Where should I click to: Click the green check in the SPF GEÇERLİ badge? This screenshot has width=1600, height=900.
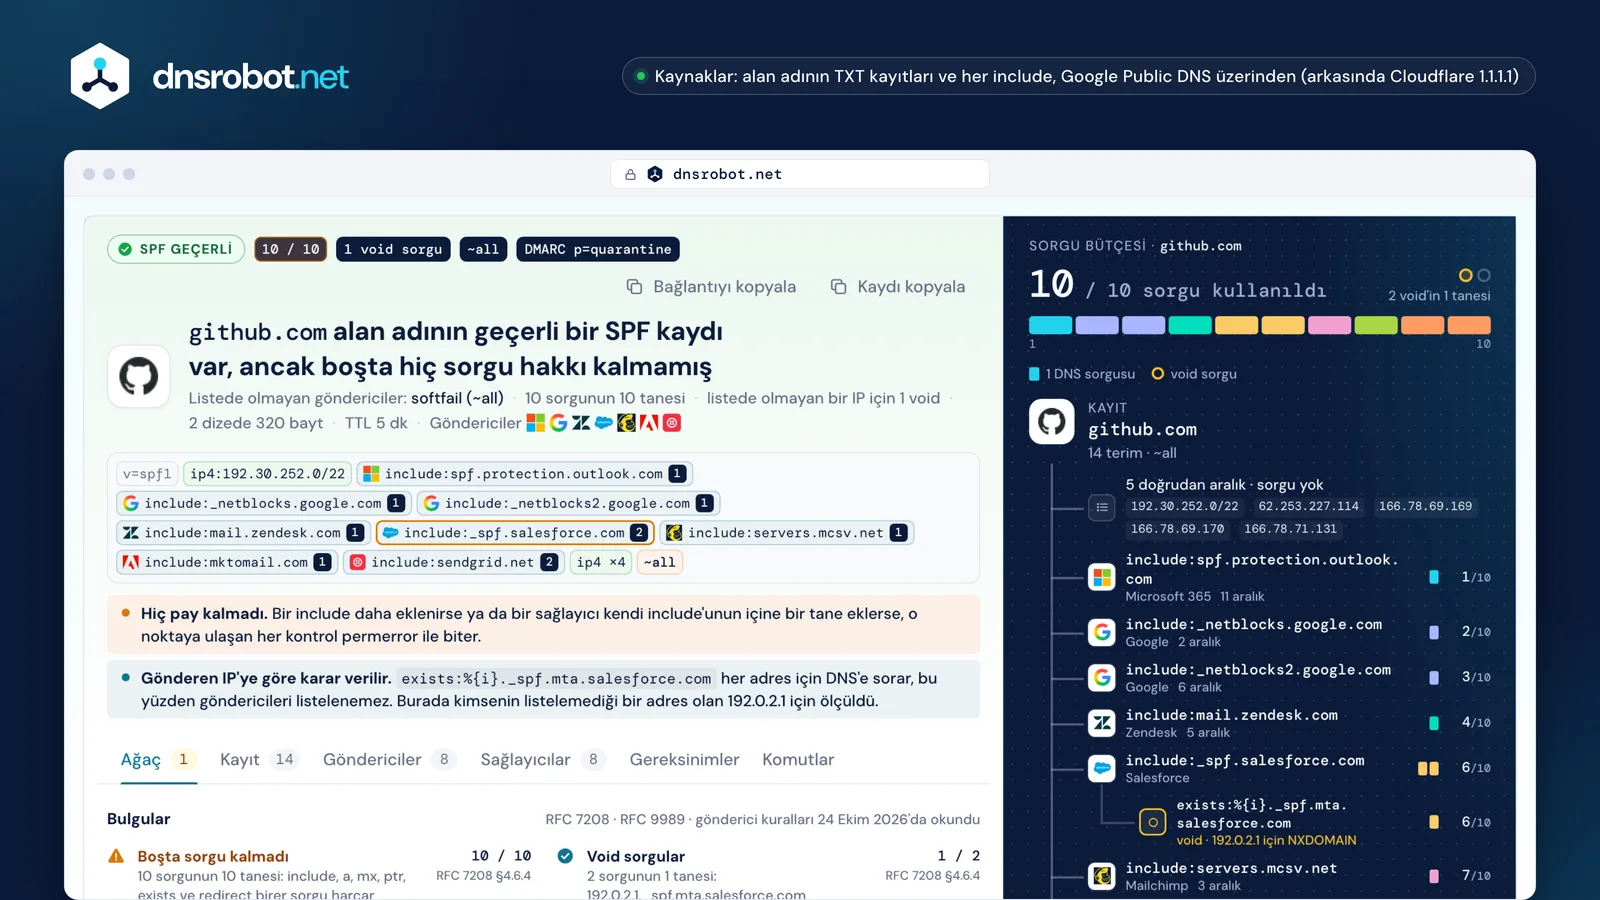(125, 249)
